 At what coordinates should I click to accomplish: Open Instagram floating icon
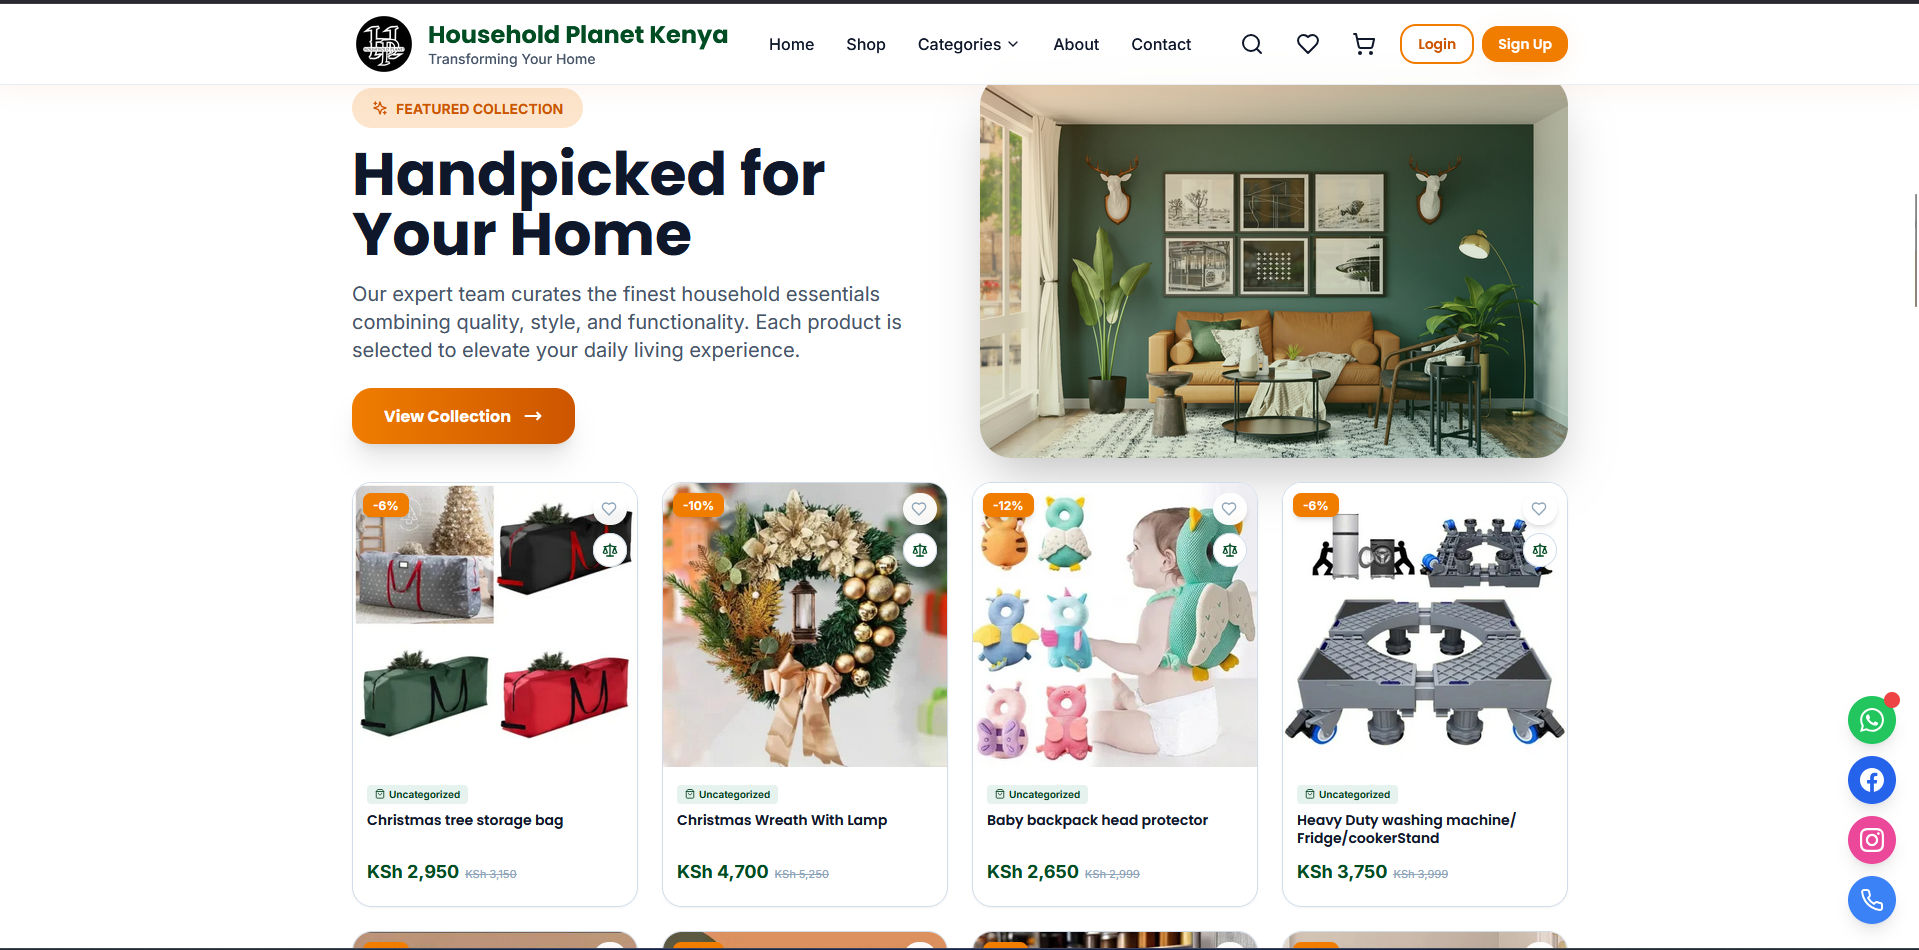pyautogui.click(x=1871, y=840)
